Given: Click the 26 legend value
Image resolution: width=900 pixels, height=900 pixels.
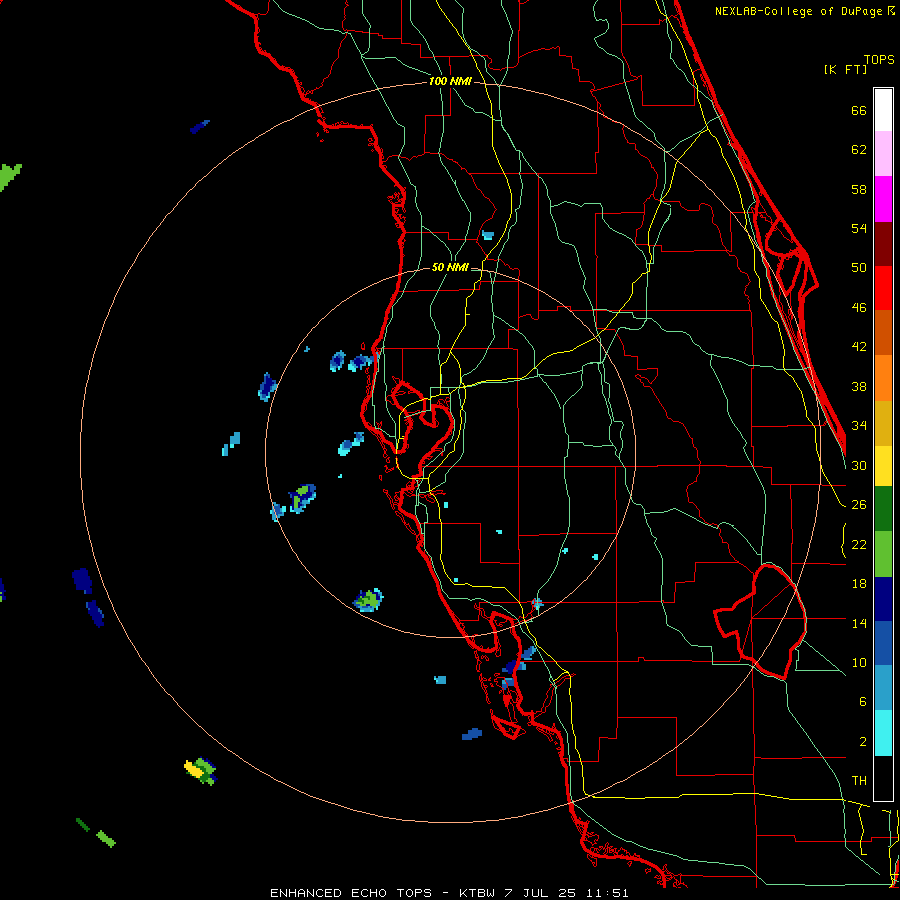Looking at the screenshot, I should (x=859, y=505).
